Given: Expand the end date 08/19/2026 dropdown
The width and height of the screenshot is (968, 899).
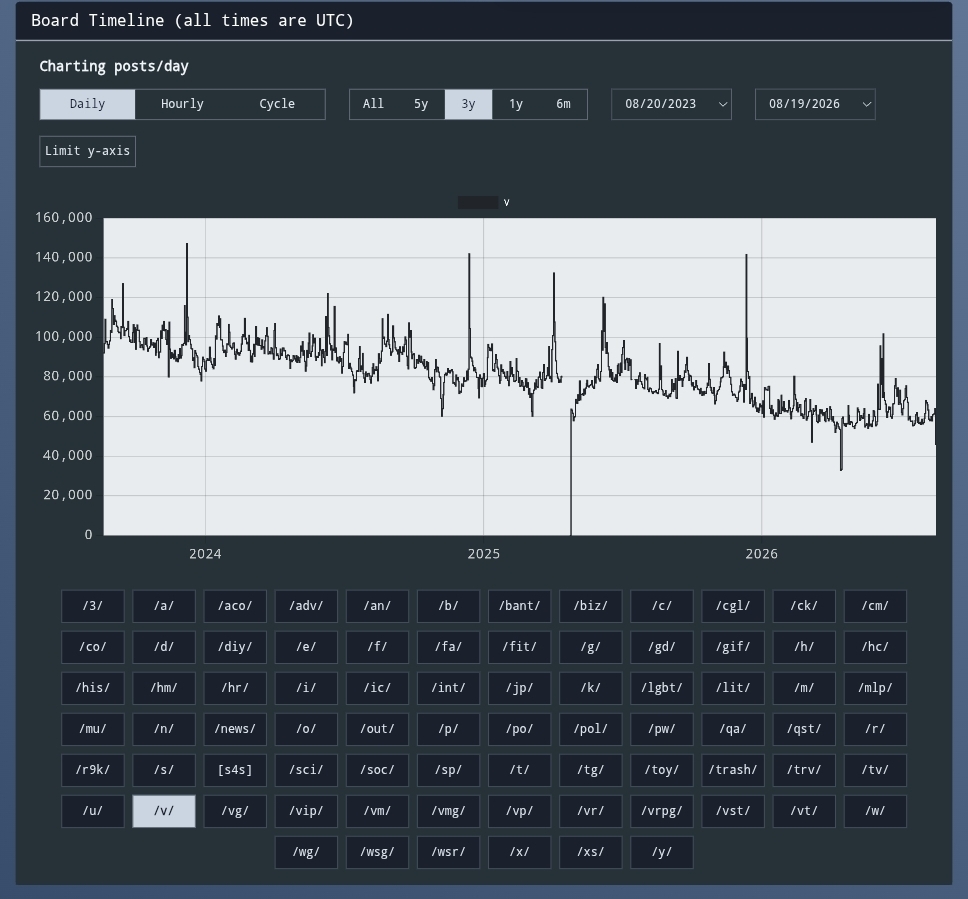Looking at the screenshot, I should [815, 104].
